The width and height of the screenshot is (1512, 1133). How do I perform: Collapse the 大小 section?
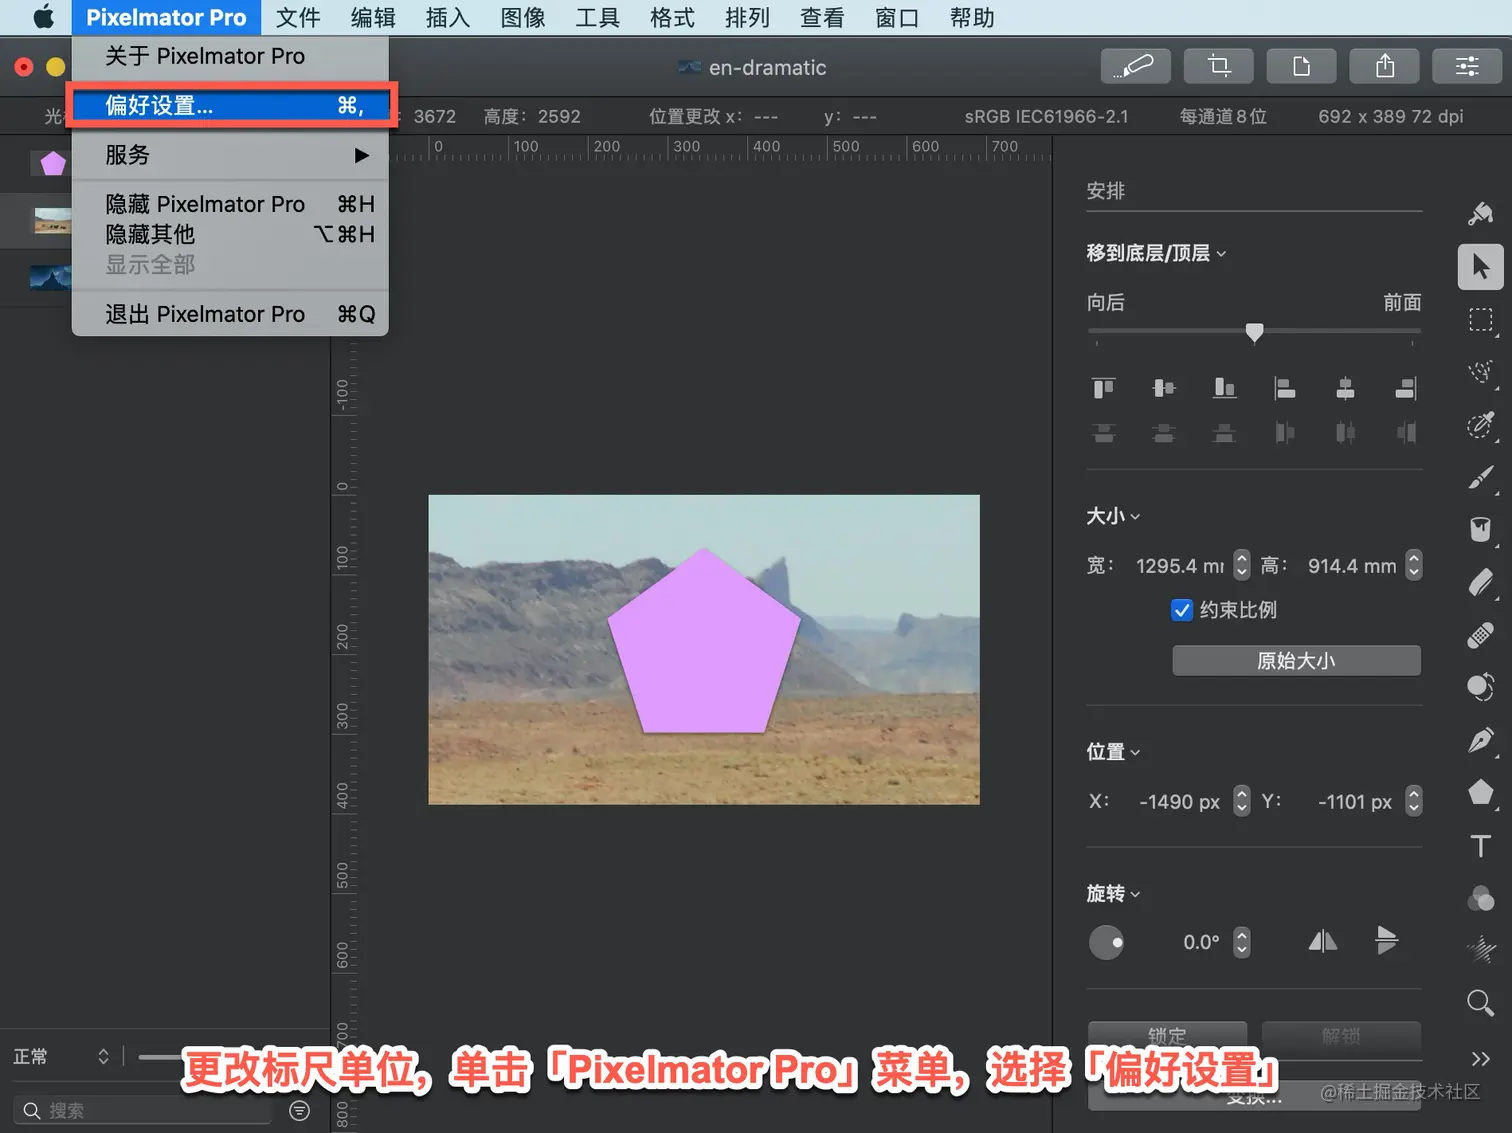[x=1113, y=516]
